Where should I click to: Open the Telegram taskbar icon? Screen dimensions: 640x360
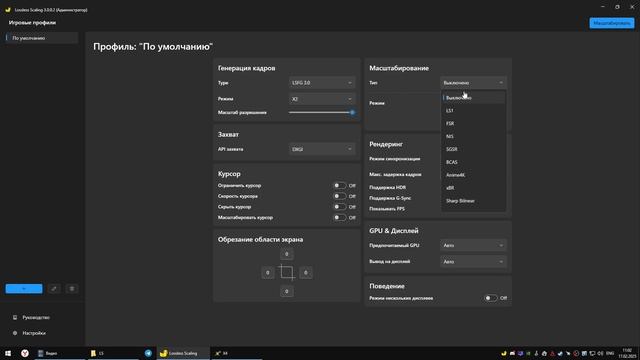[148, 353]
